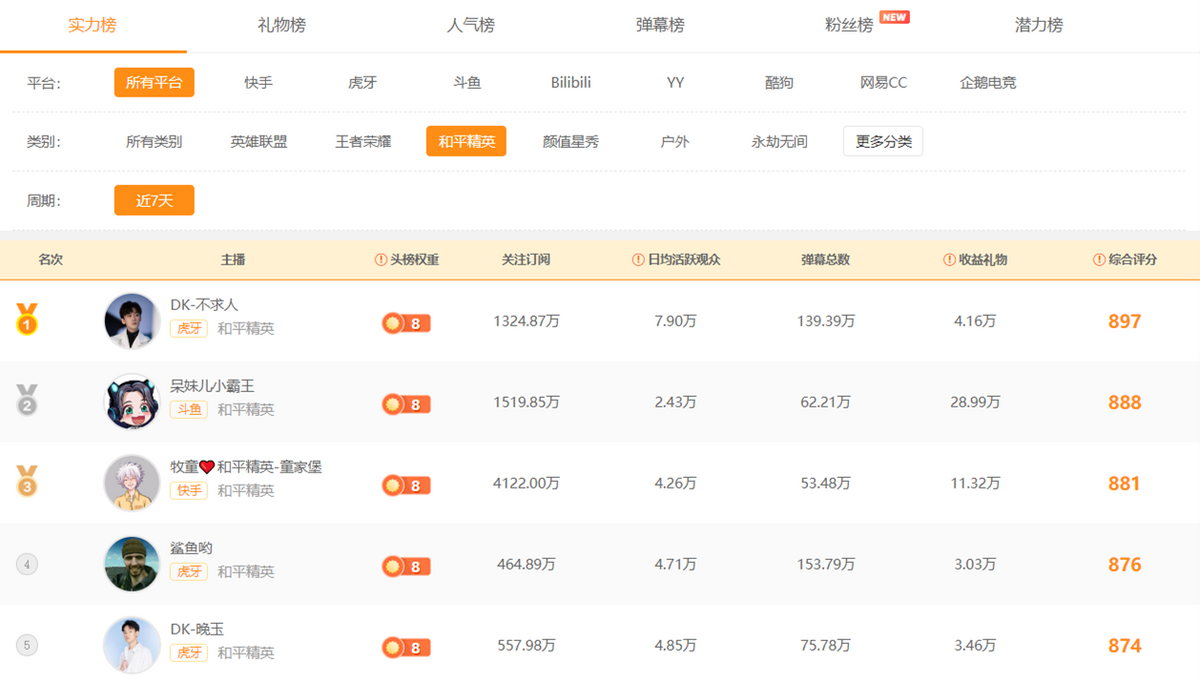This screenshot has height=685, width=1200.
Task: Click the level 8 badge next to DK-不求人
Action: pyautogui.click(x=405, y=323)
